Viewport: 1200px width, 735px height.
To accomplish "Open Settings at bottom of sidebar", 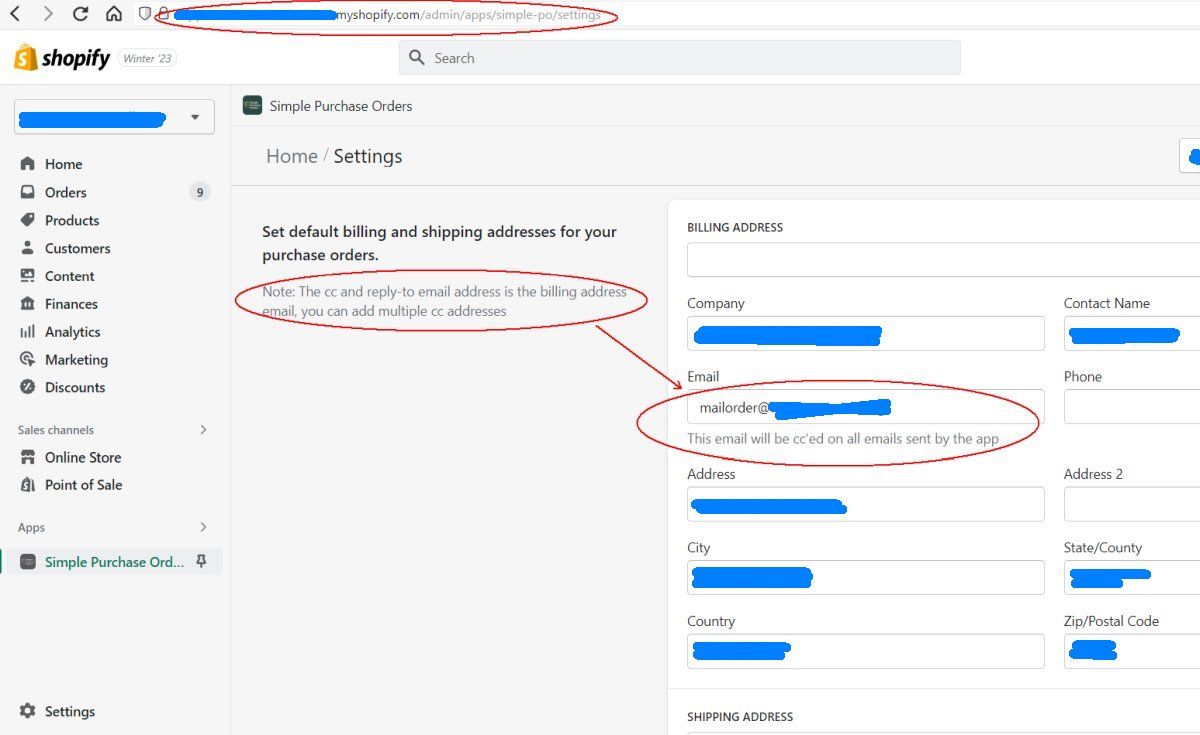I will point(70,712).
